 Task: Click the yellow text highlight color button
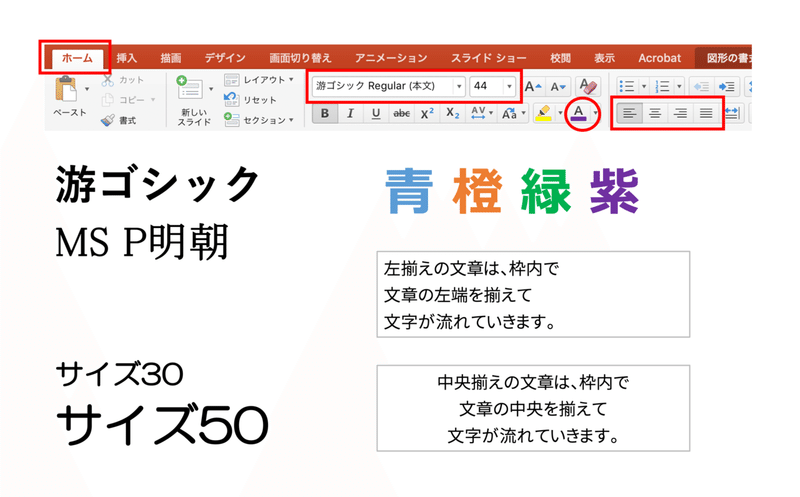543,113
